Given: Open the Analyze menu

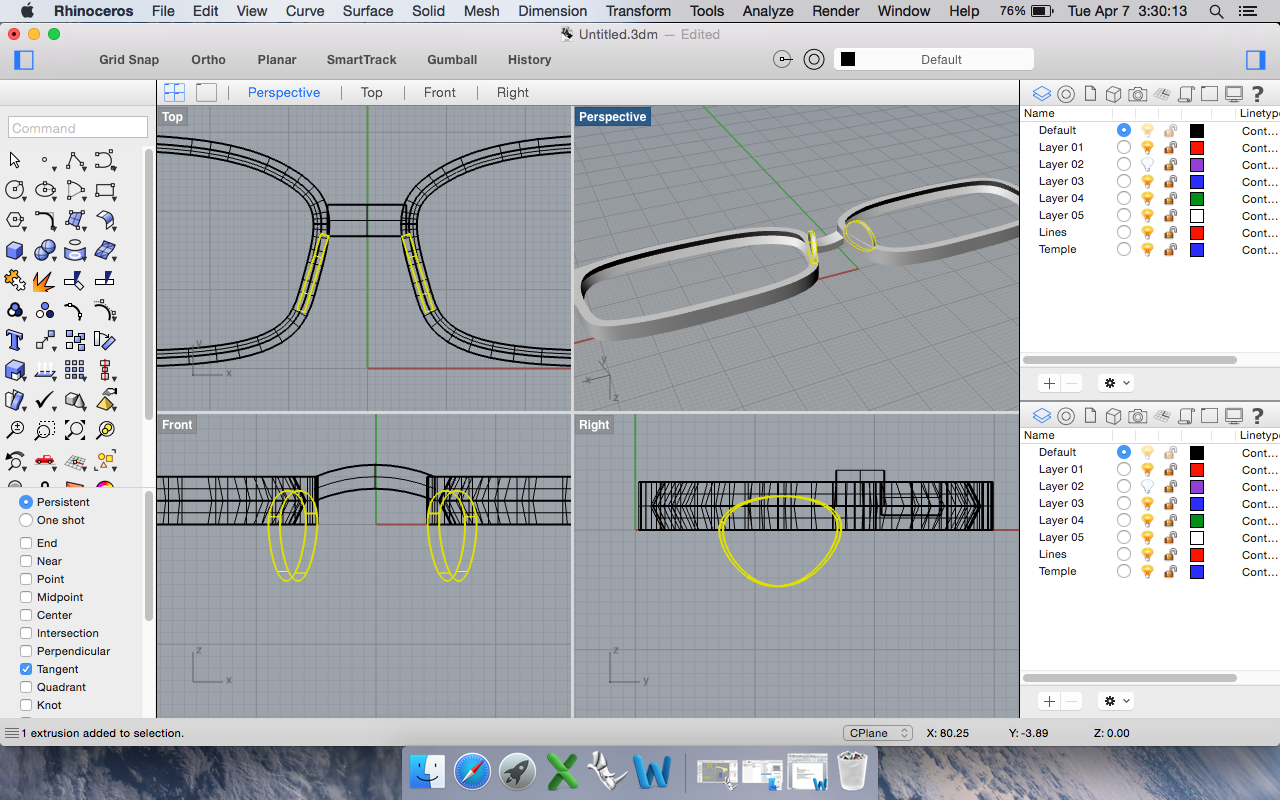Looking at the screenshot, I should pos(768,11).
